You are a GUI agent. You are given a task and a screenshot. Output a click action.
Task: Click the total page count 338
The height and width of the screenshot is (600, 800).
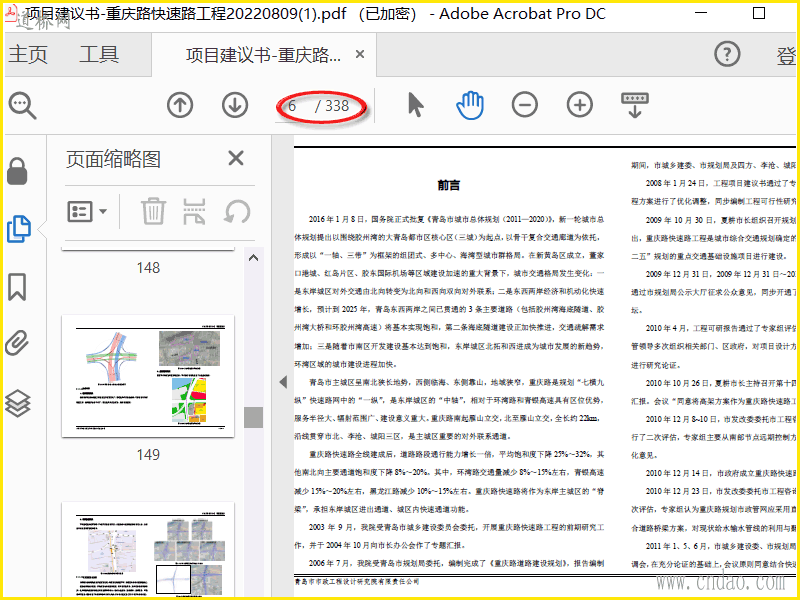(x=337, y=106)
